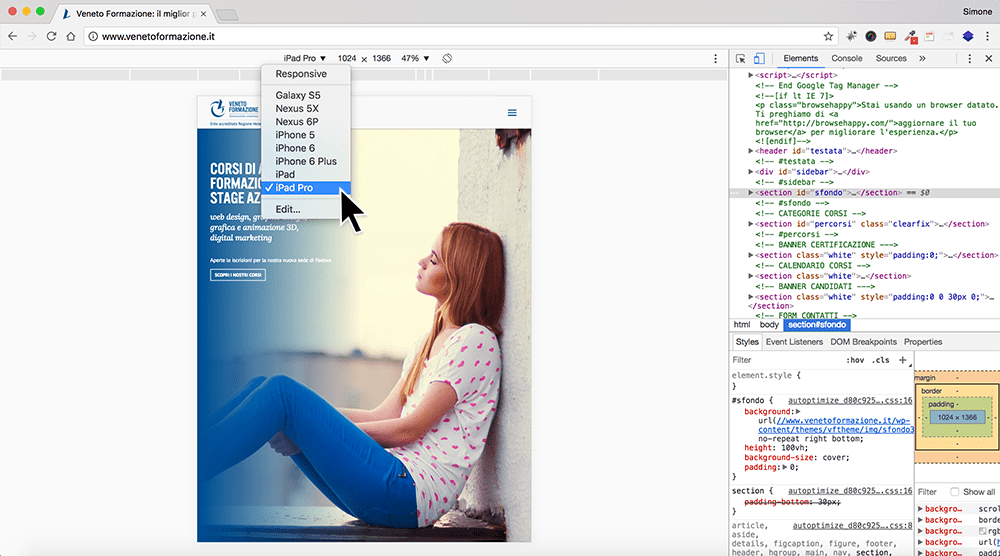Open hamburger menu on the website preview

click(511, 113)
